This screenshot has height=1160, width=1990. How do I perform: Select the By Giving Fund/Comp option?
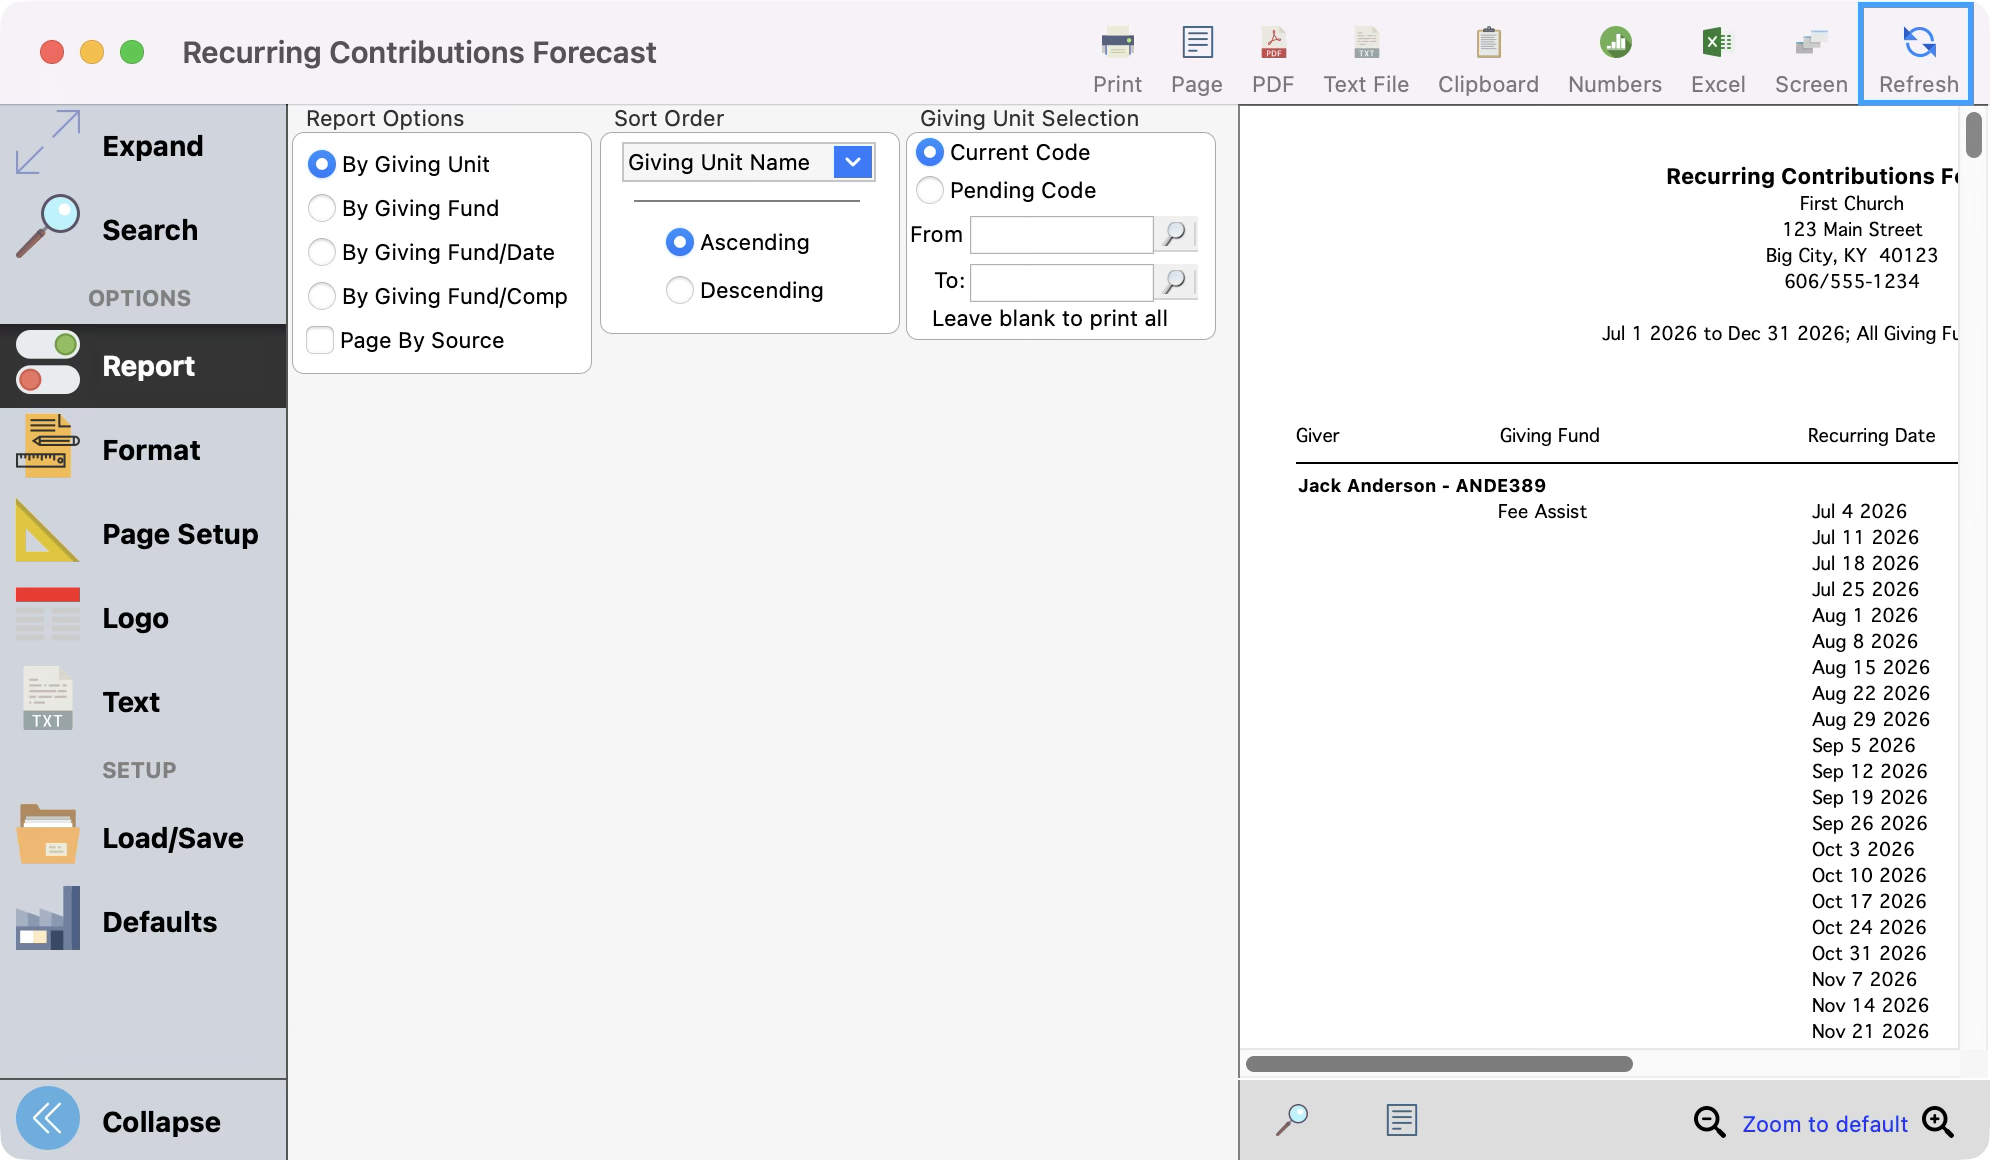[x=321, y=296]
